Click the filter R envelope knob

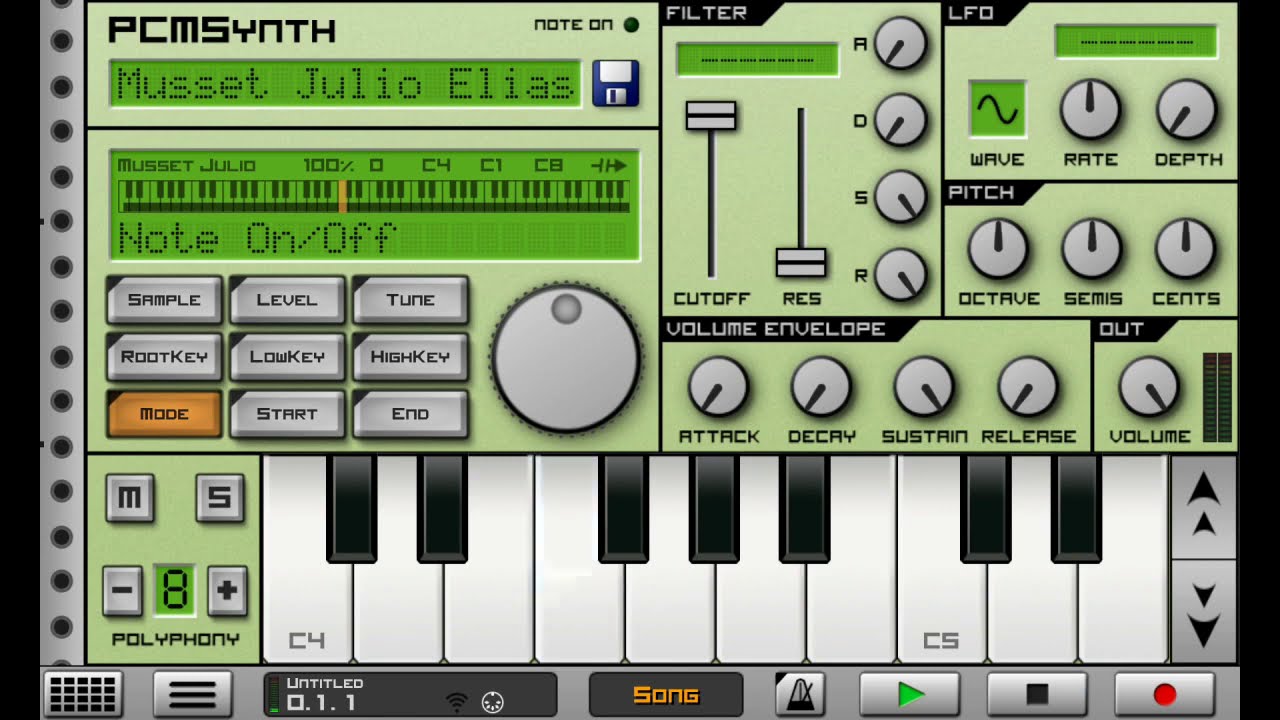coord(901,273)
